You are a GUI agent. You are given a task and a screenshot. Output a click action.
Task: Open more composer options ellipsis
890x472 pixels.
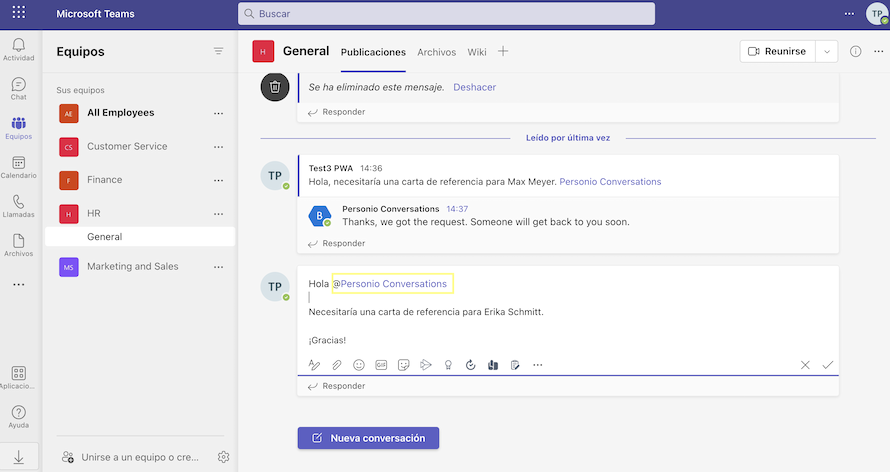coord(538,365)
